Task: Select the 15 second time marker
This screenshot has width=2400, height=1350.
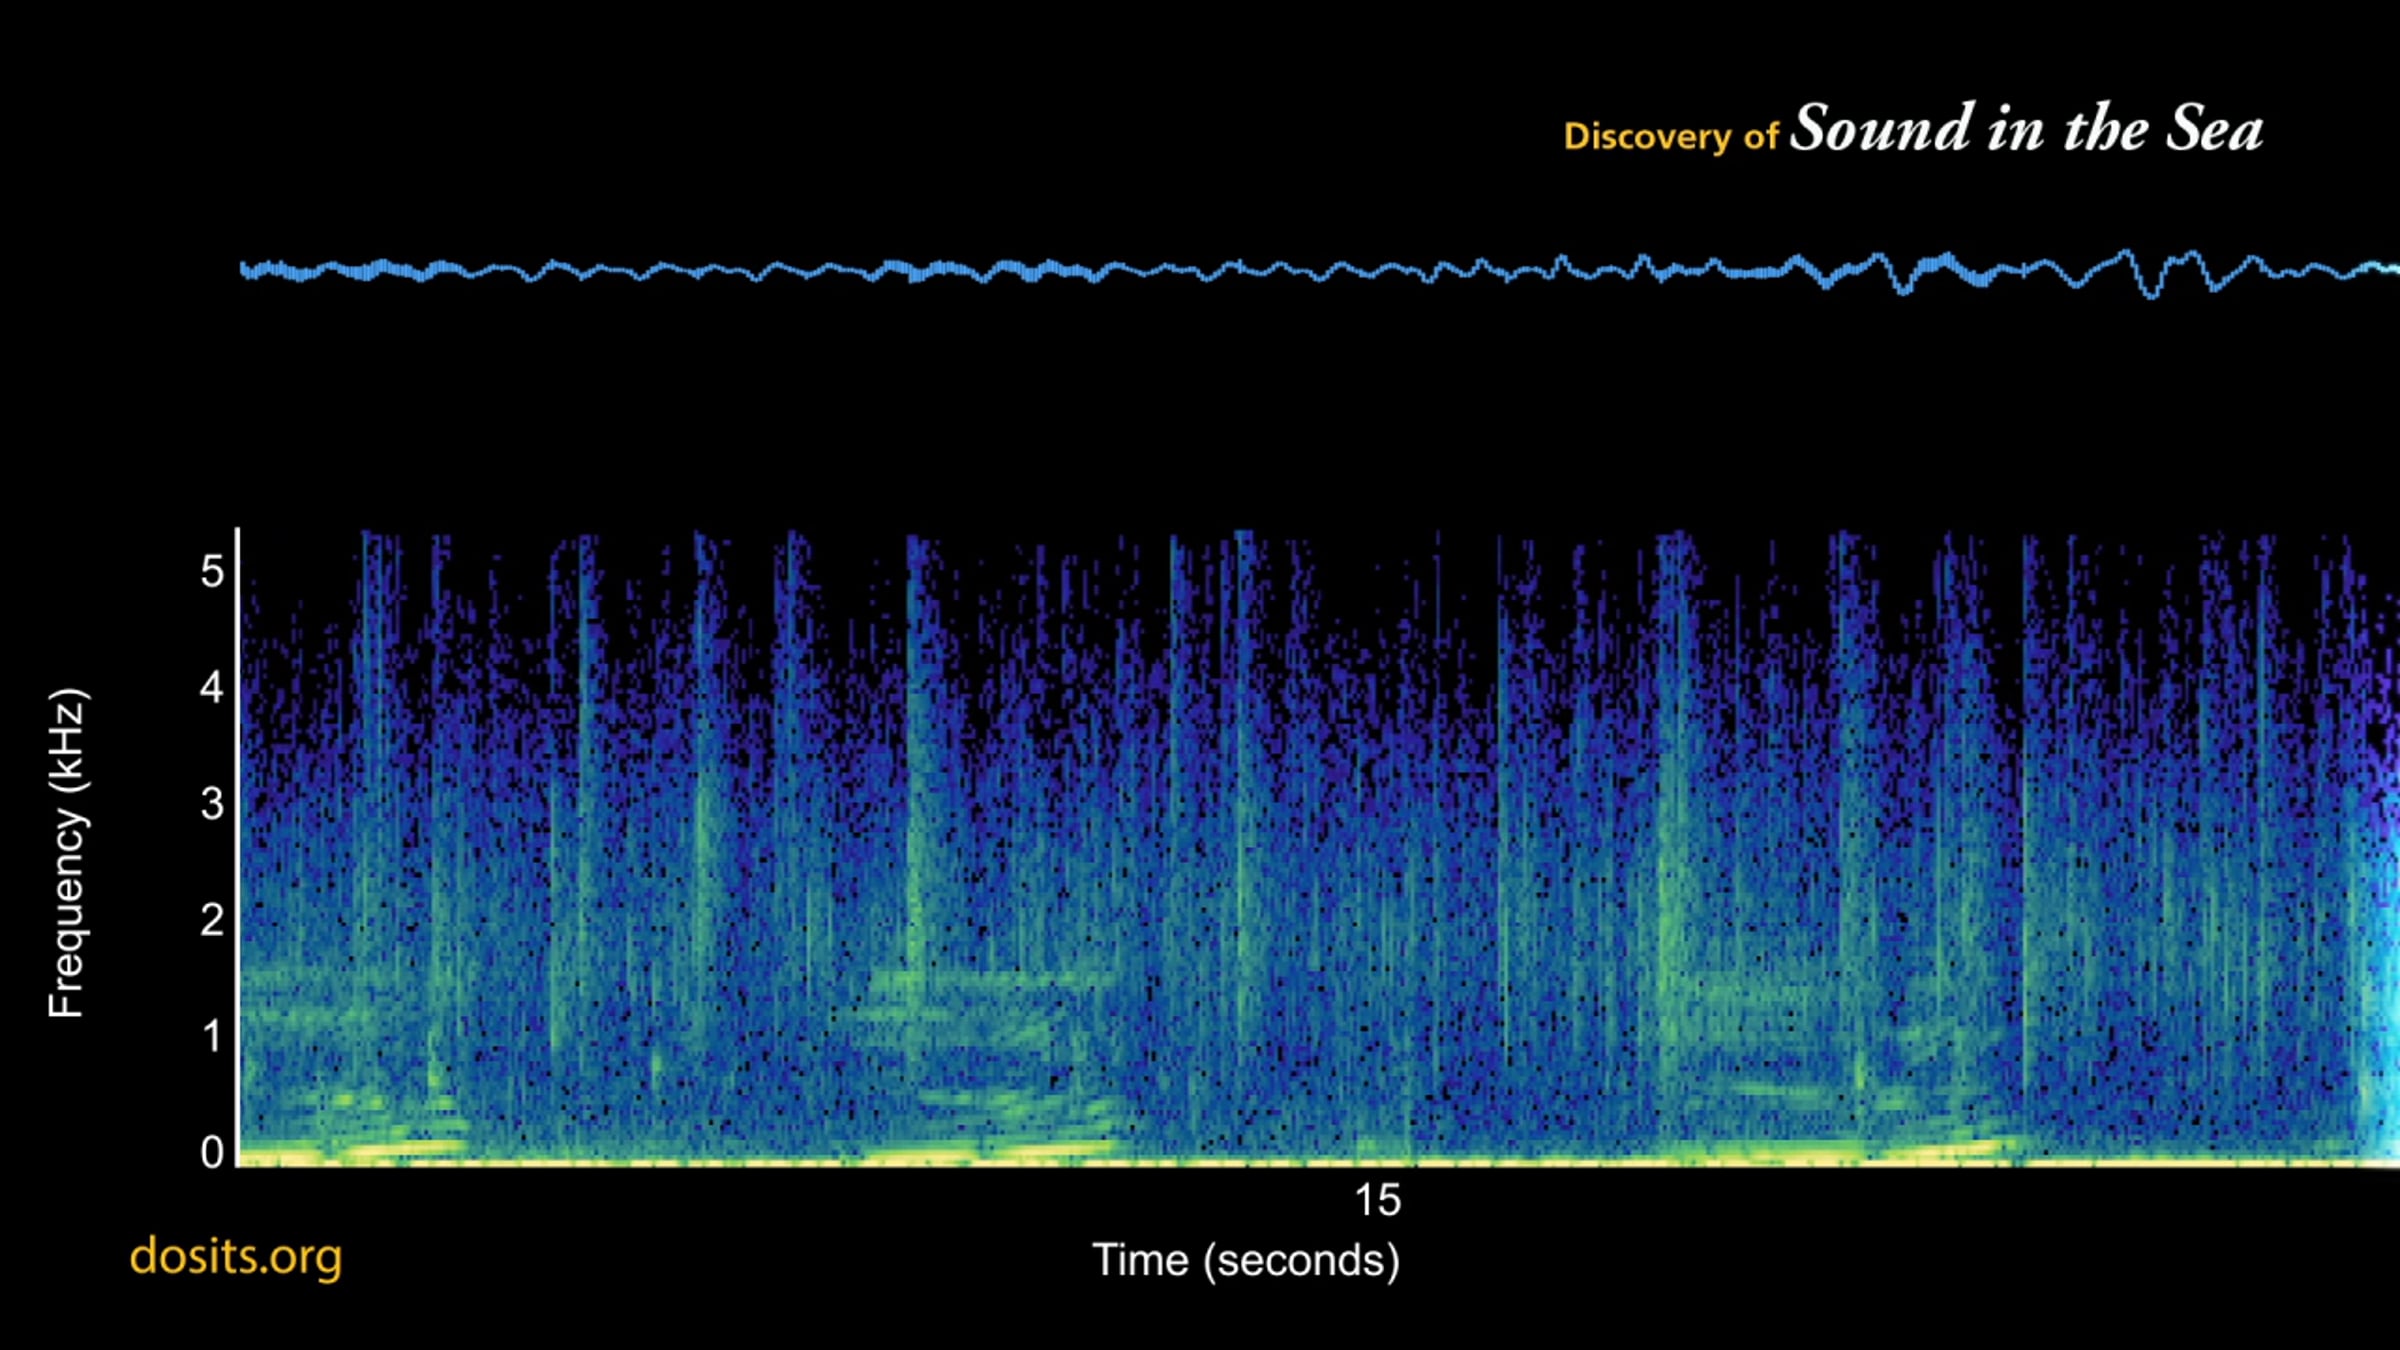Action: click(1377, 1200)
